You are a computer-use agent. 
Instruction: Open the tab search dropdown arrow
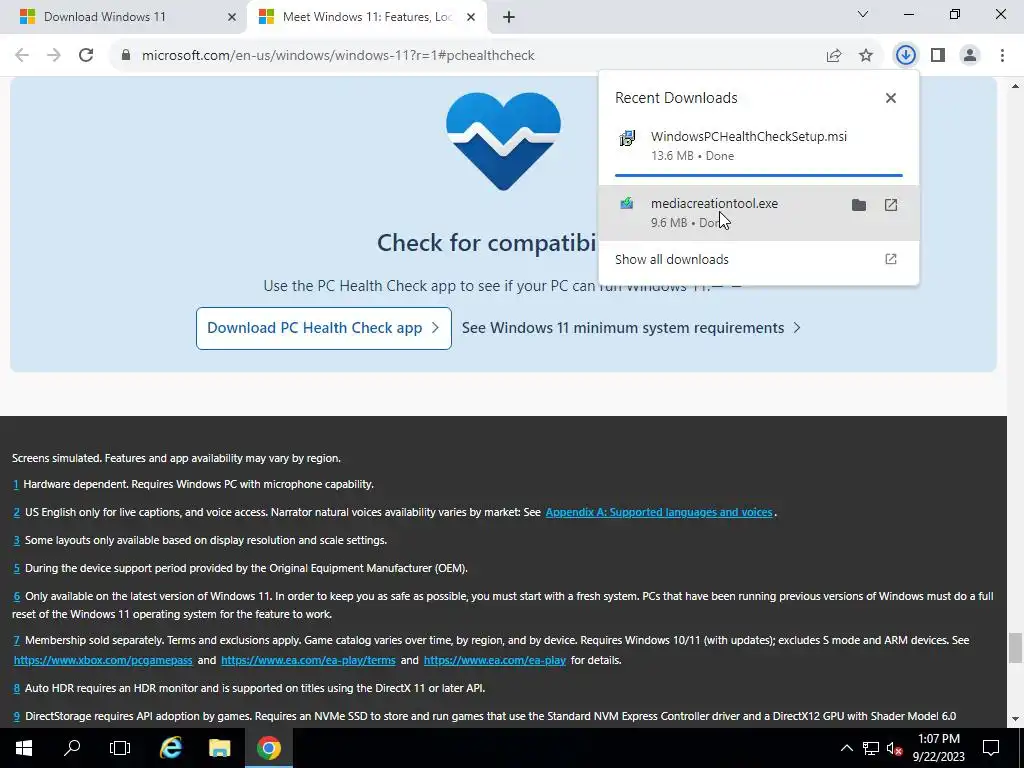tap(863, 14)
